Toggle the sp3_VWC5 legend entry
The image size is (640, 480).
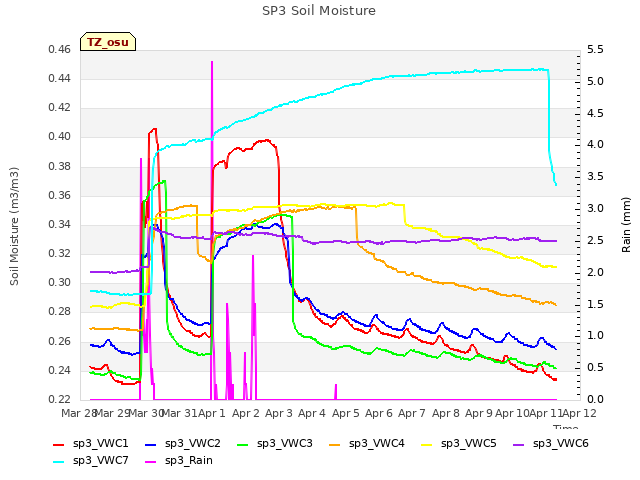pyautogui.click(x=459, y=444)
